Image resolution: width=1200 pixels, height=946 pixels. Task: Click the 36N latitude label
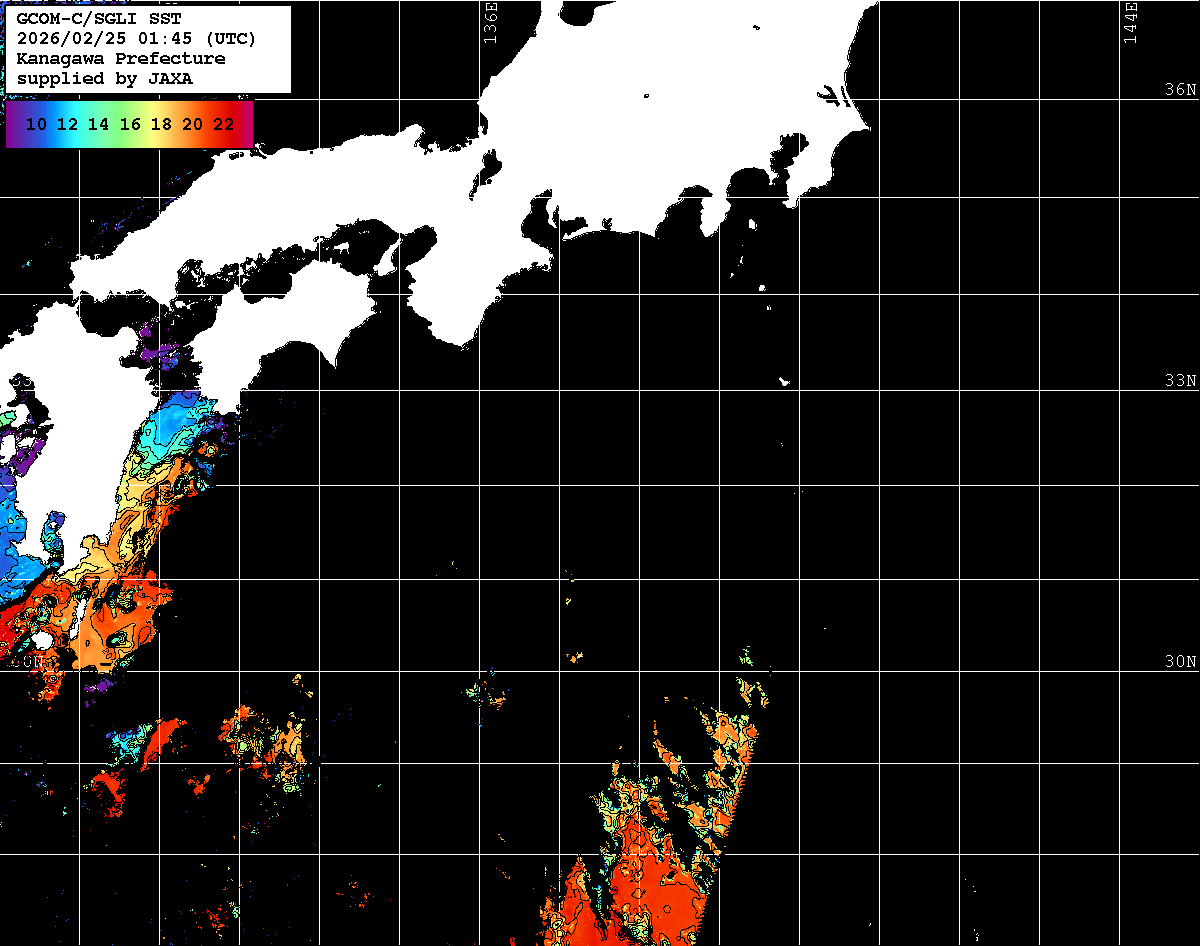[1180, 89]
